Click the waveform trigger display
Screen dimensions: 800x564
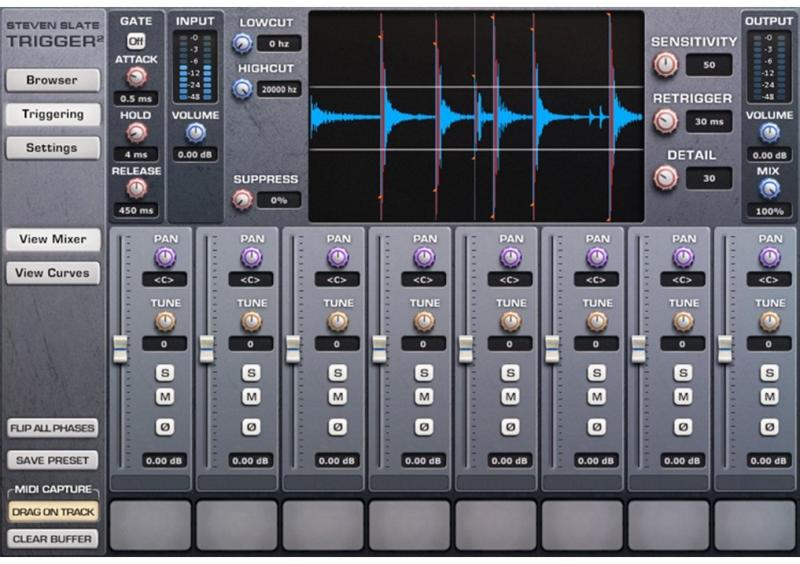click(x=477, y=116)
